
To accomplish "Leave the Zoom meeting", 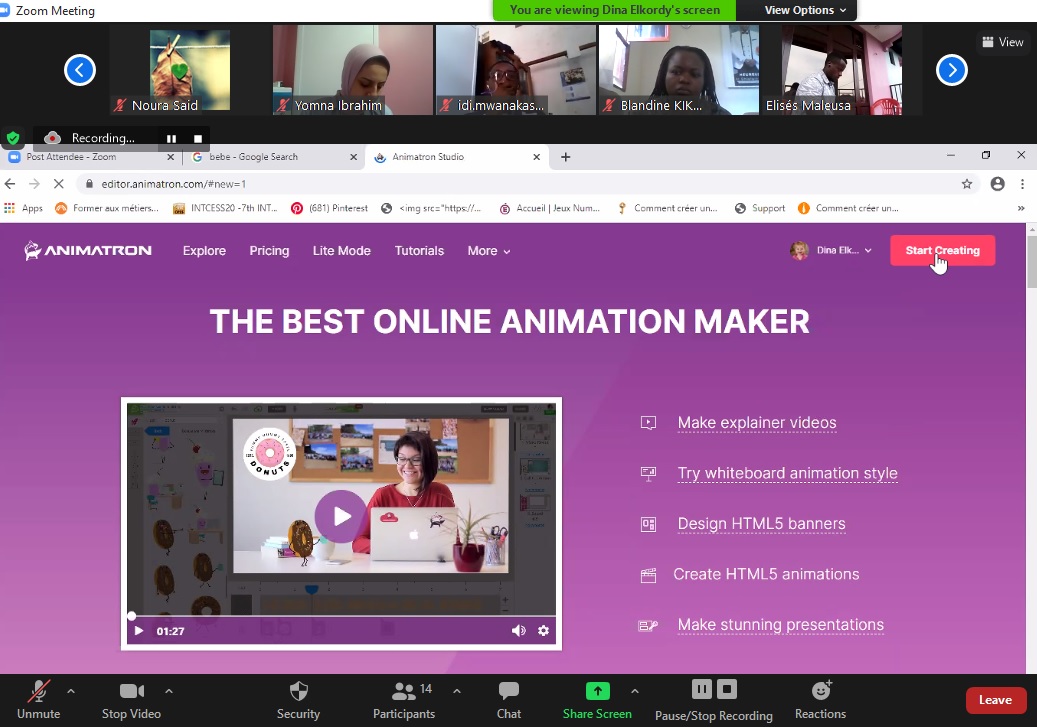I will [995, 700].
